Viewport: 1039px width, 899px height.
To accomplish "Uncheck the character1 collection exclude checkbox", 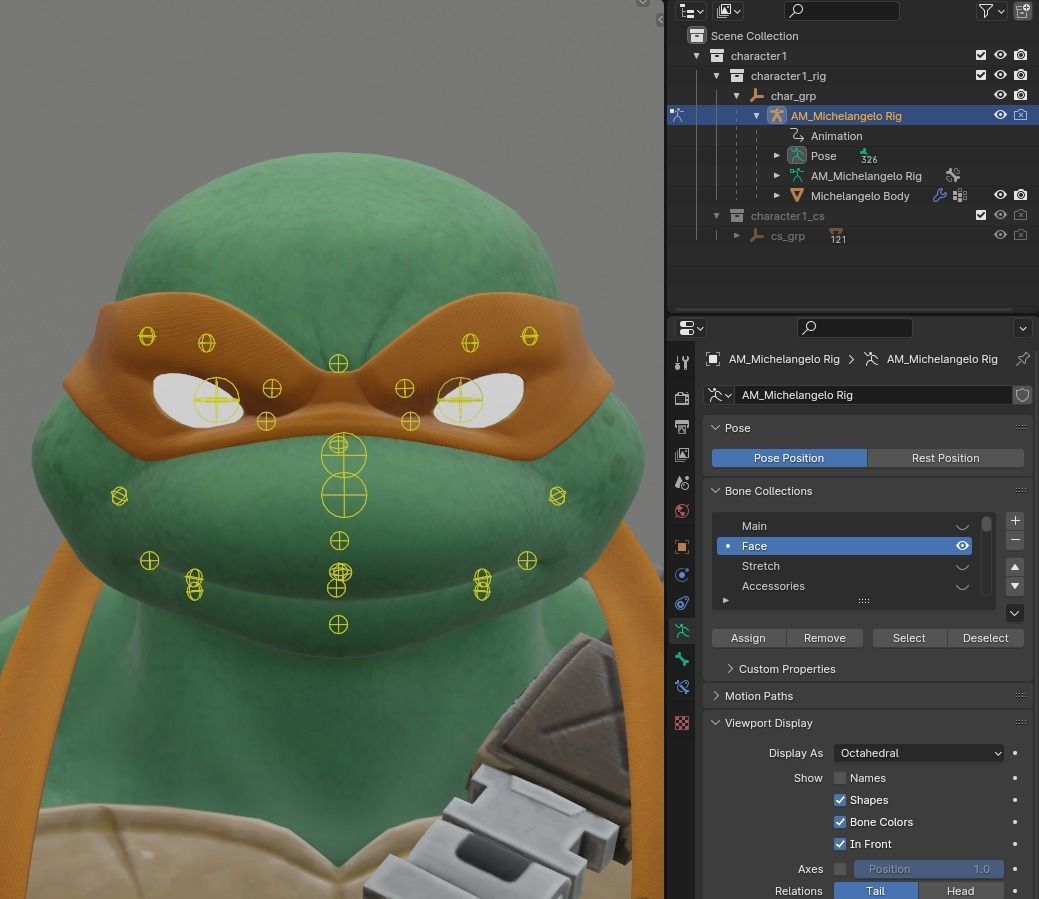I will tap(981, 55).
